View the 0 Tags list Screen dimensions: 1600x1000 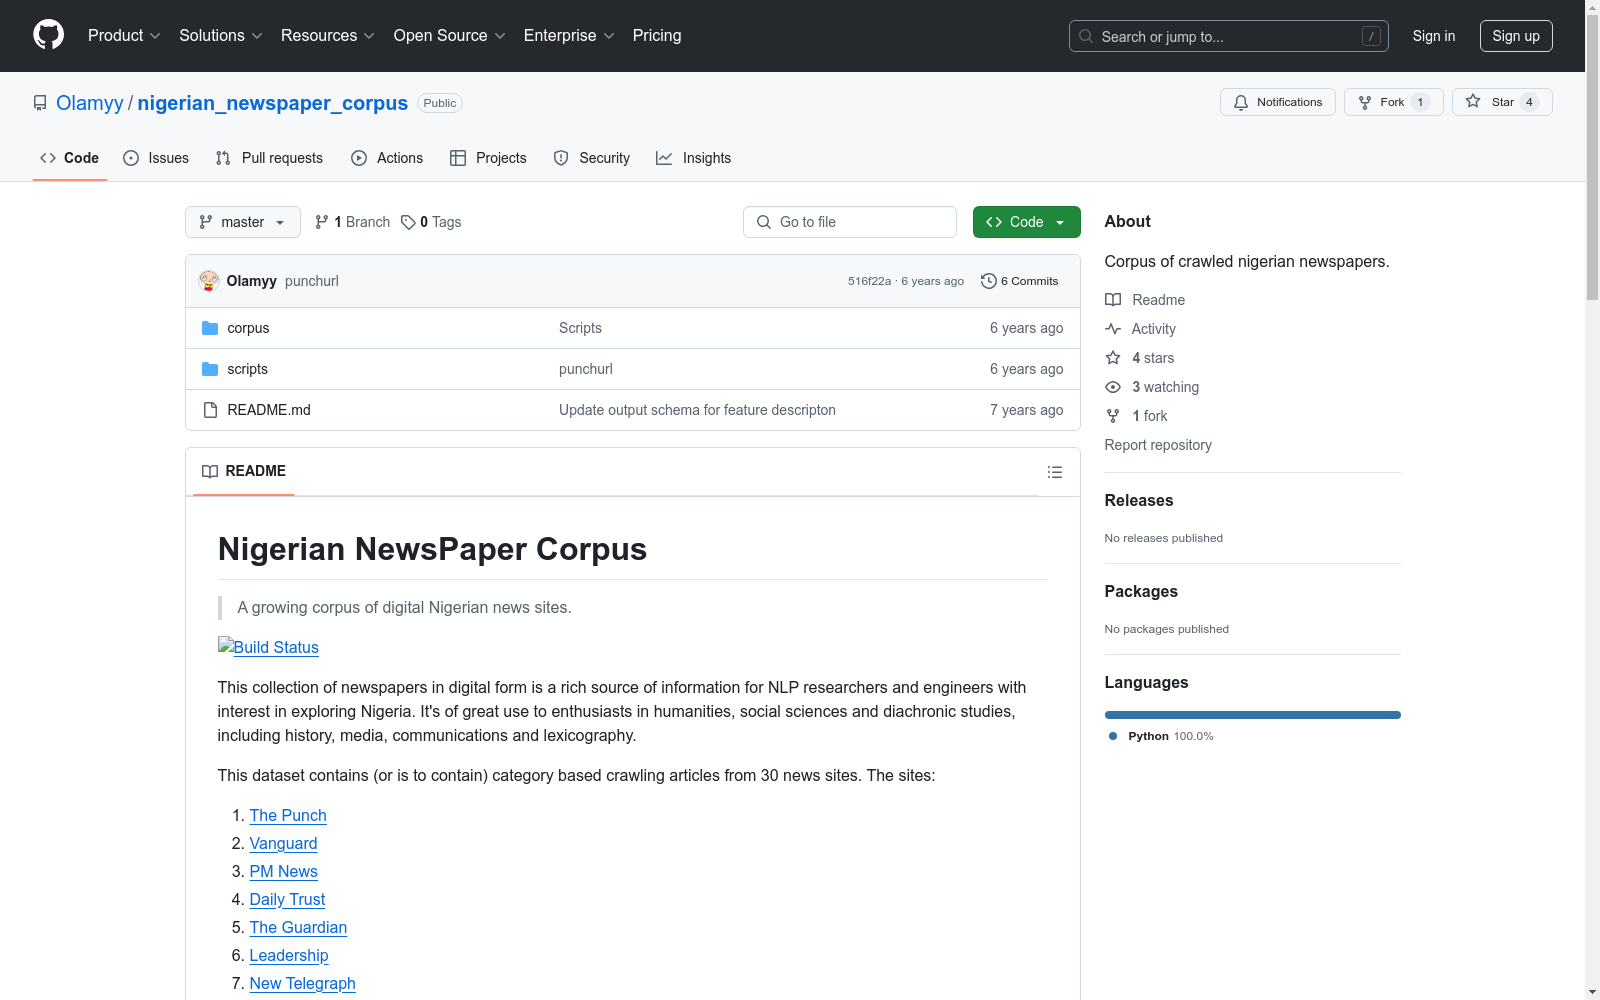click(431, 222)
